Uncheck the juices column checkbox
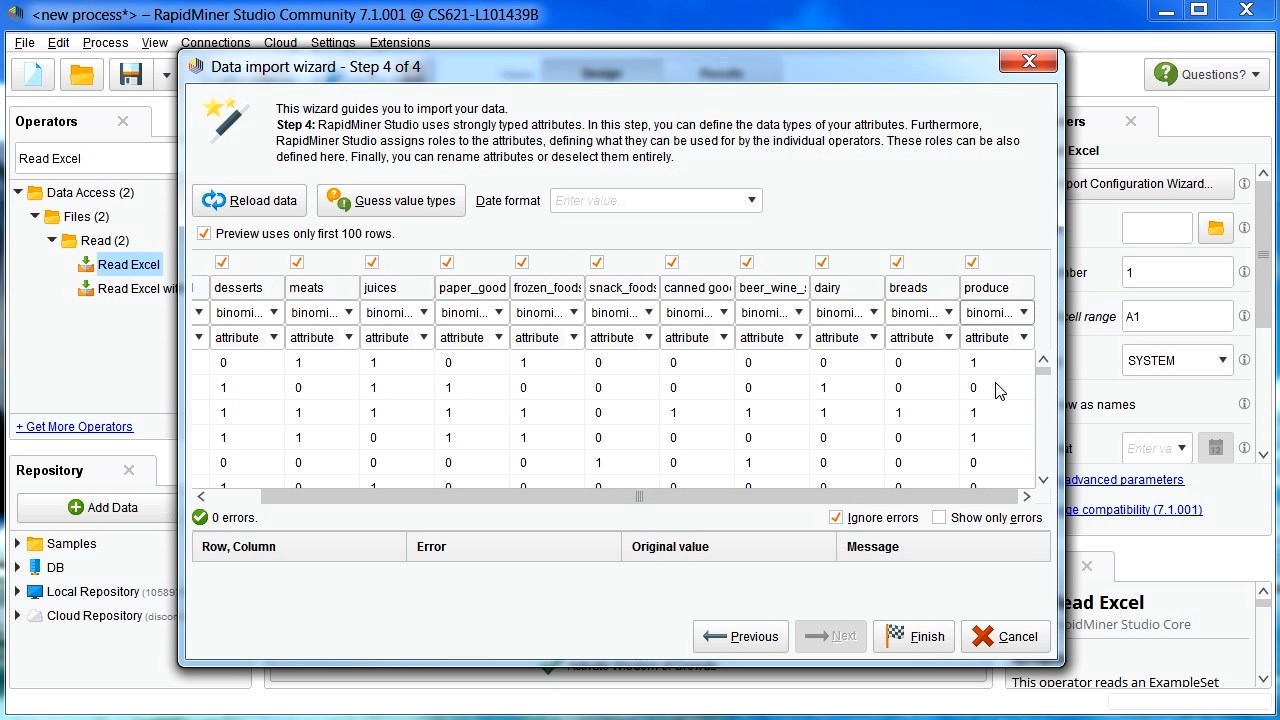The height and width of the screenshot is (720, 1280). (x=372, y=262)
